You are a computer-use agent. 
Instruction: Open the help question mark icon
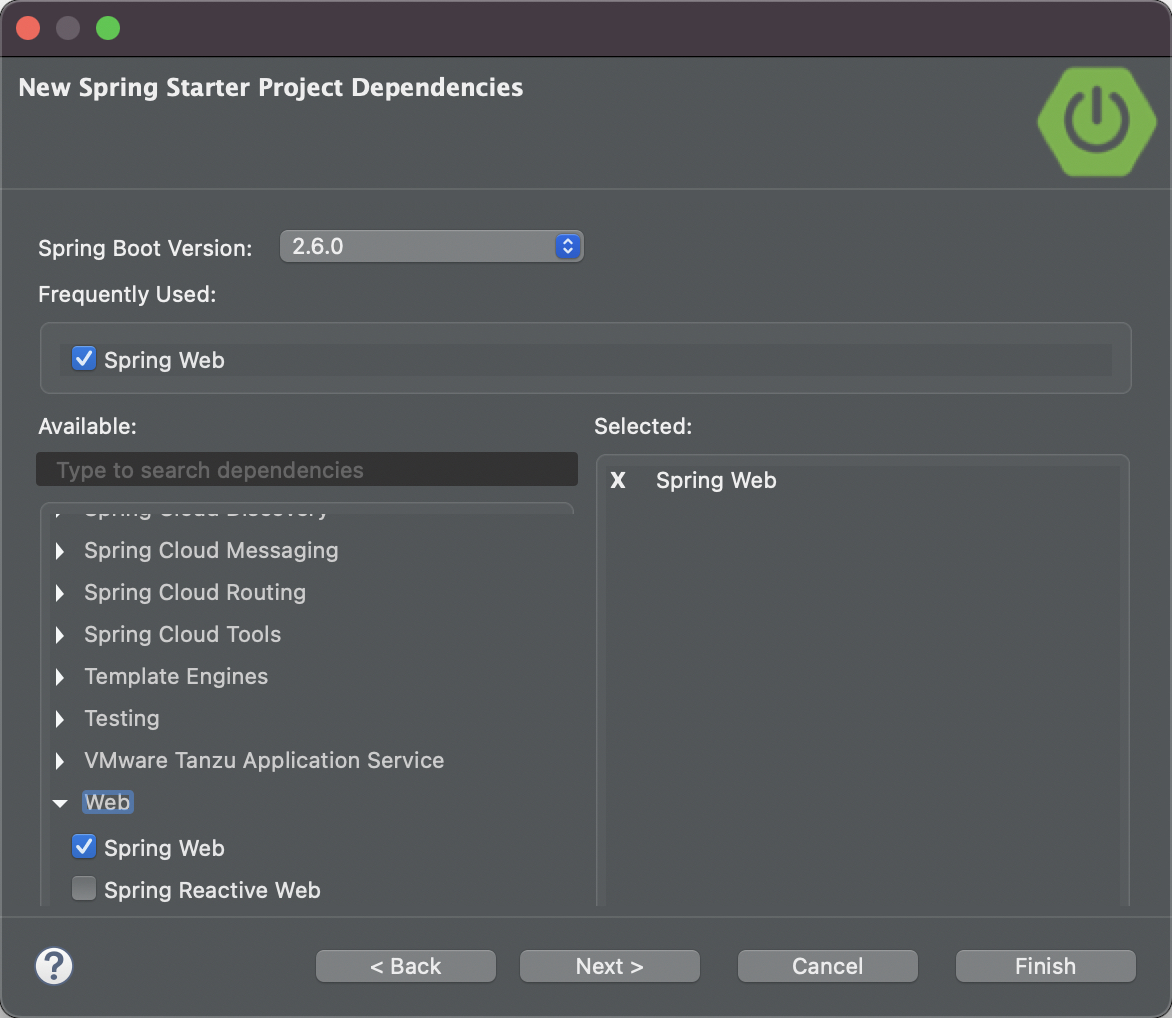click(x=54, y=966)
